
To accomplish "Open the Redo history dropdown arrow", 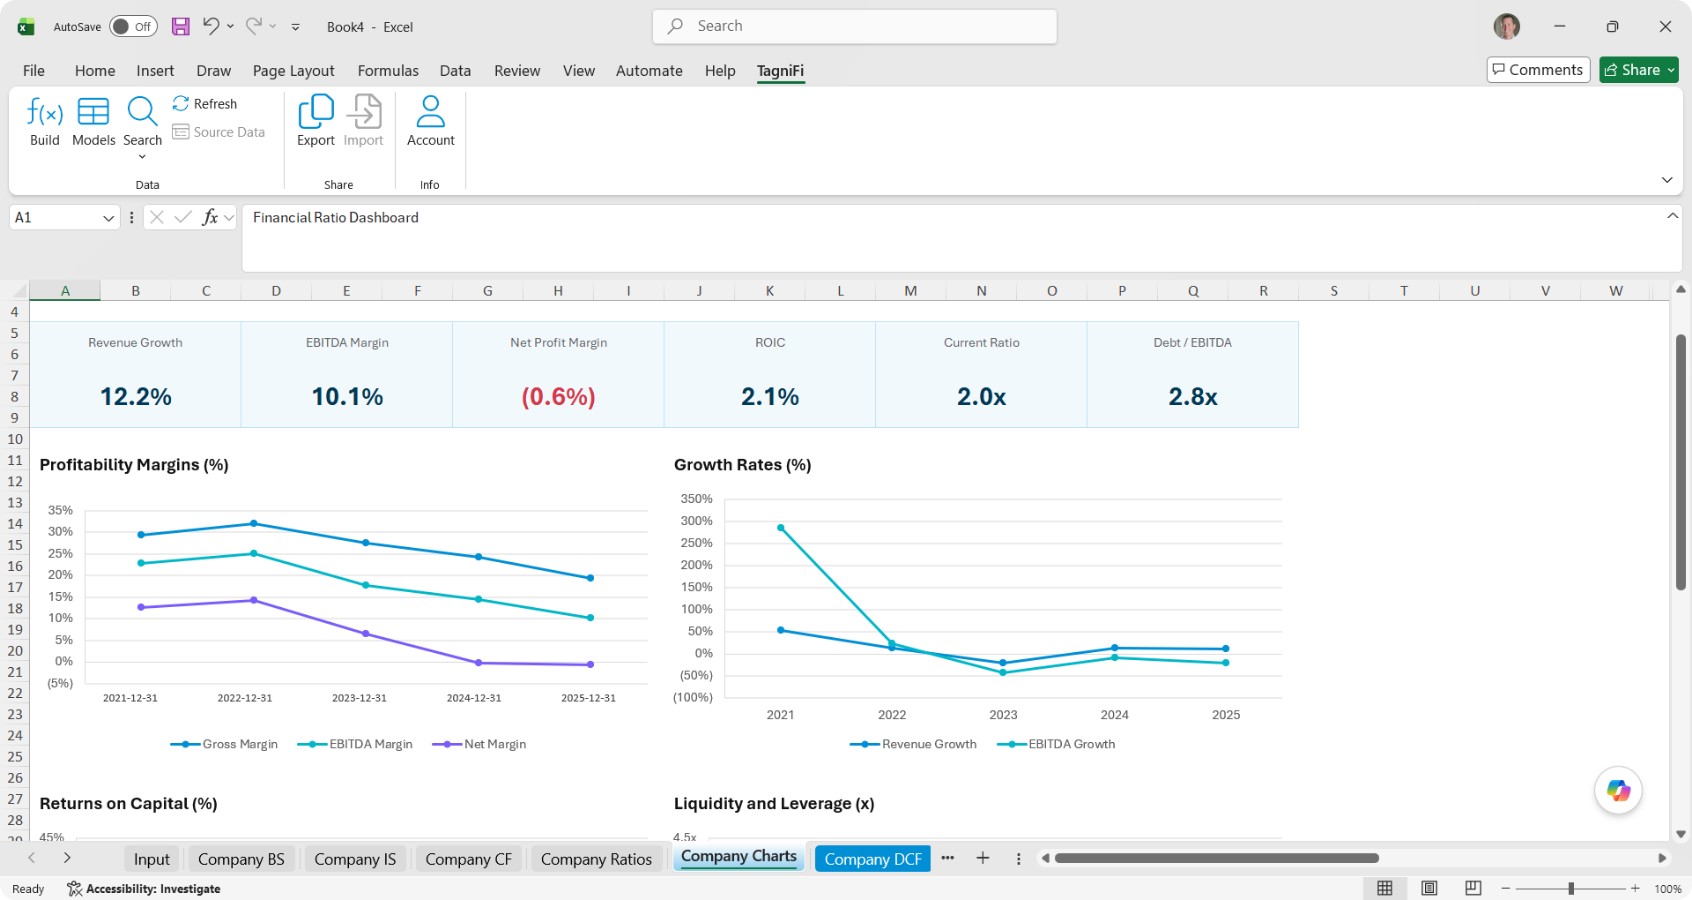I will (273, 27).
